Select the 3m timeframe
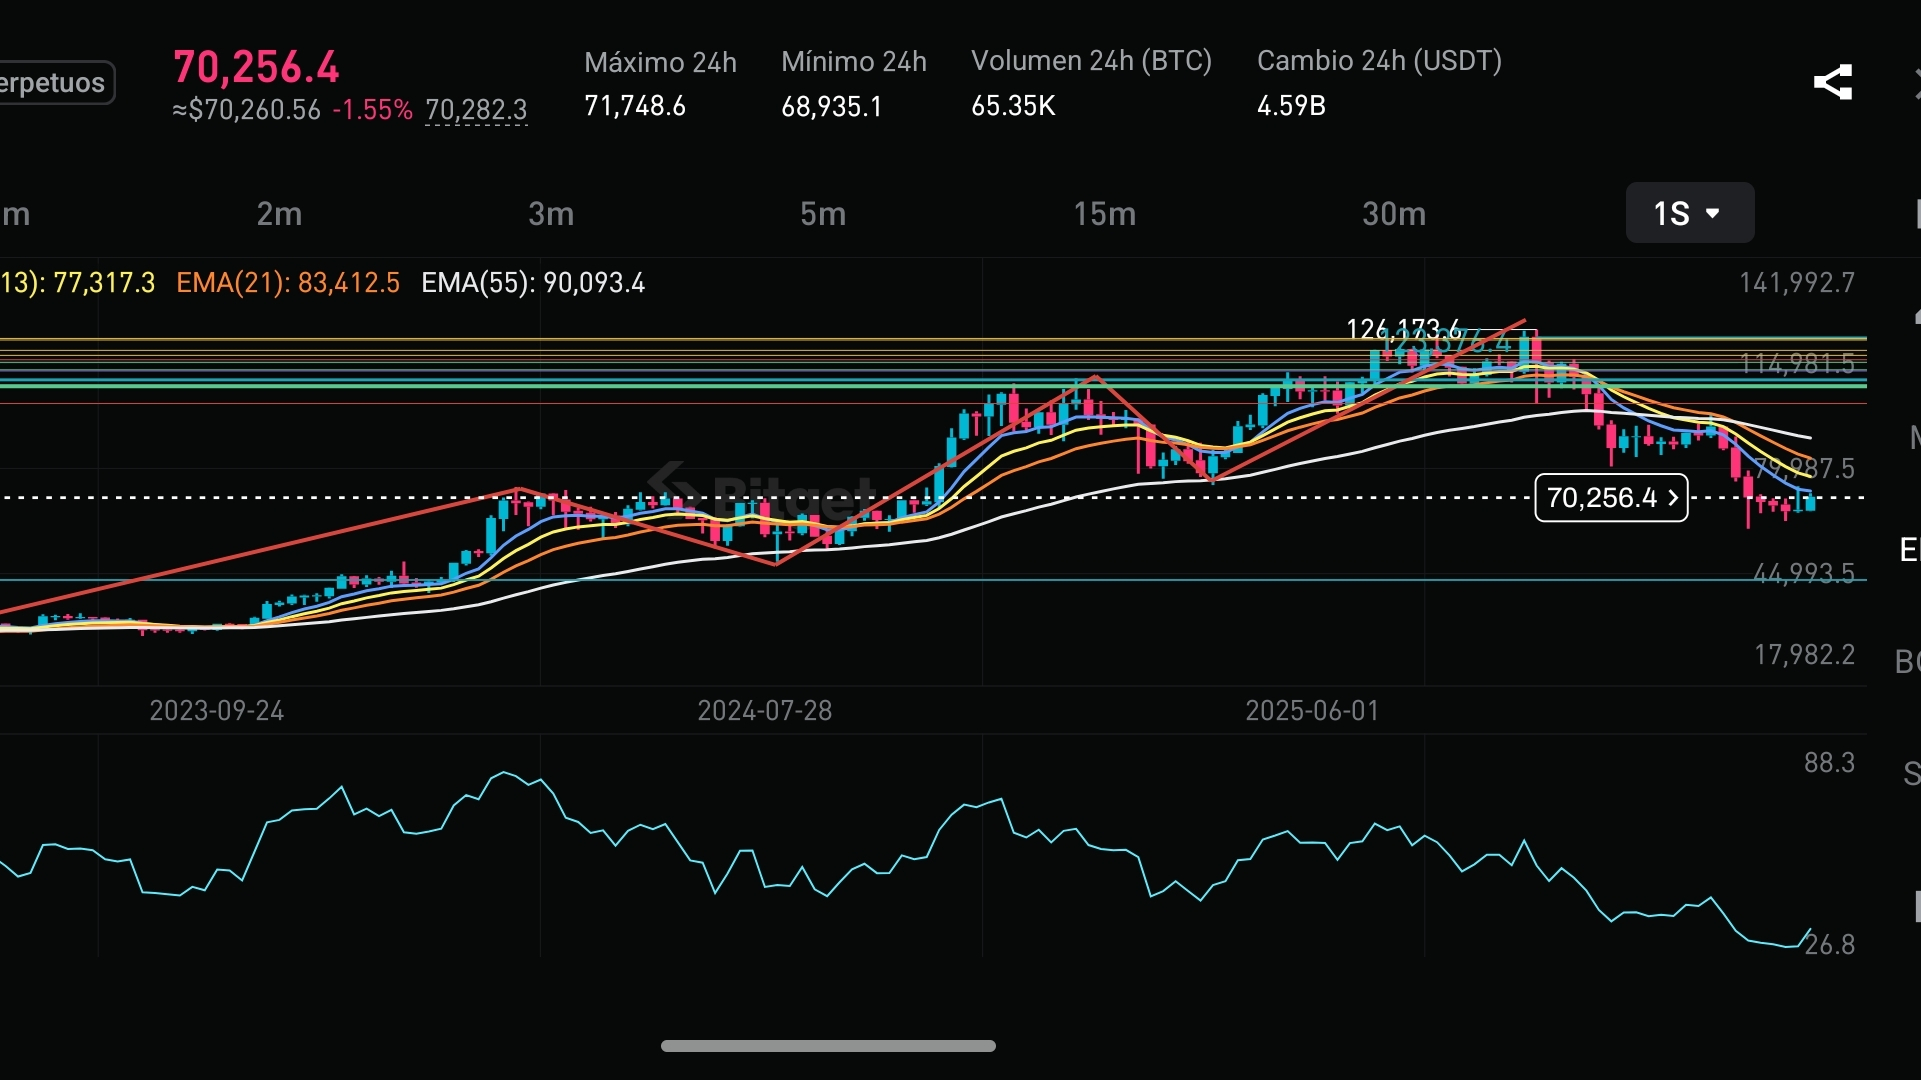Image resolution: width=1921 pixels, height=1080 pixels. (551, 213)
